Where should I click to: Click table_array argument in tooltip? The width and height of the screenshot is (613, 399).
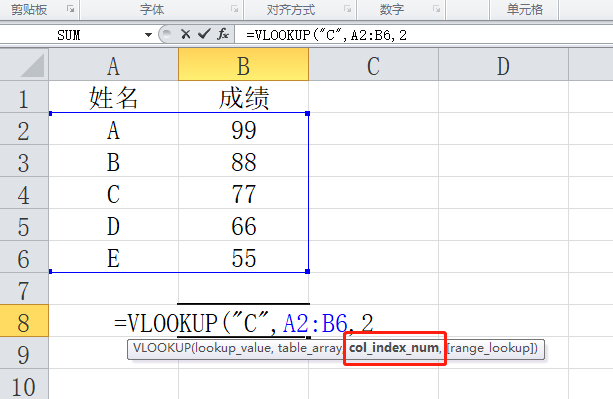pos(310,348)
